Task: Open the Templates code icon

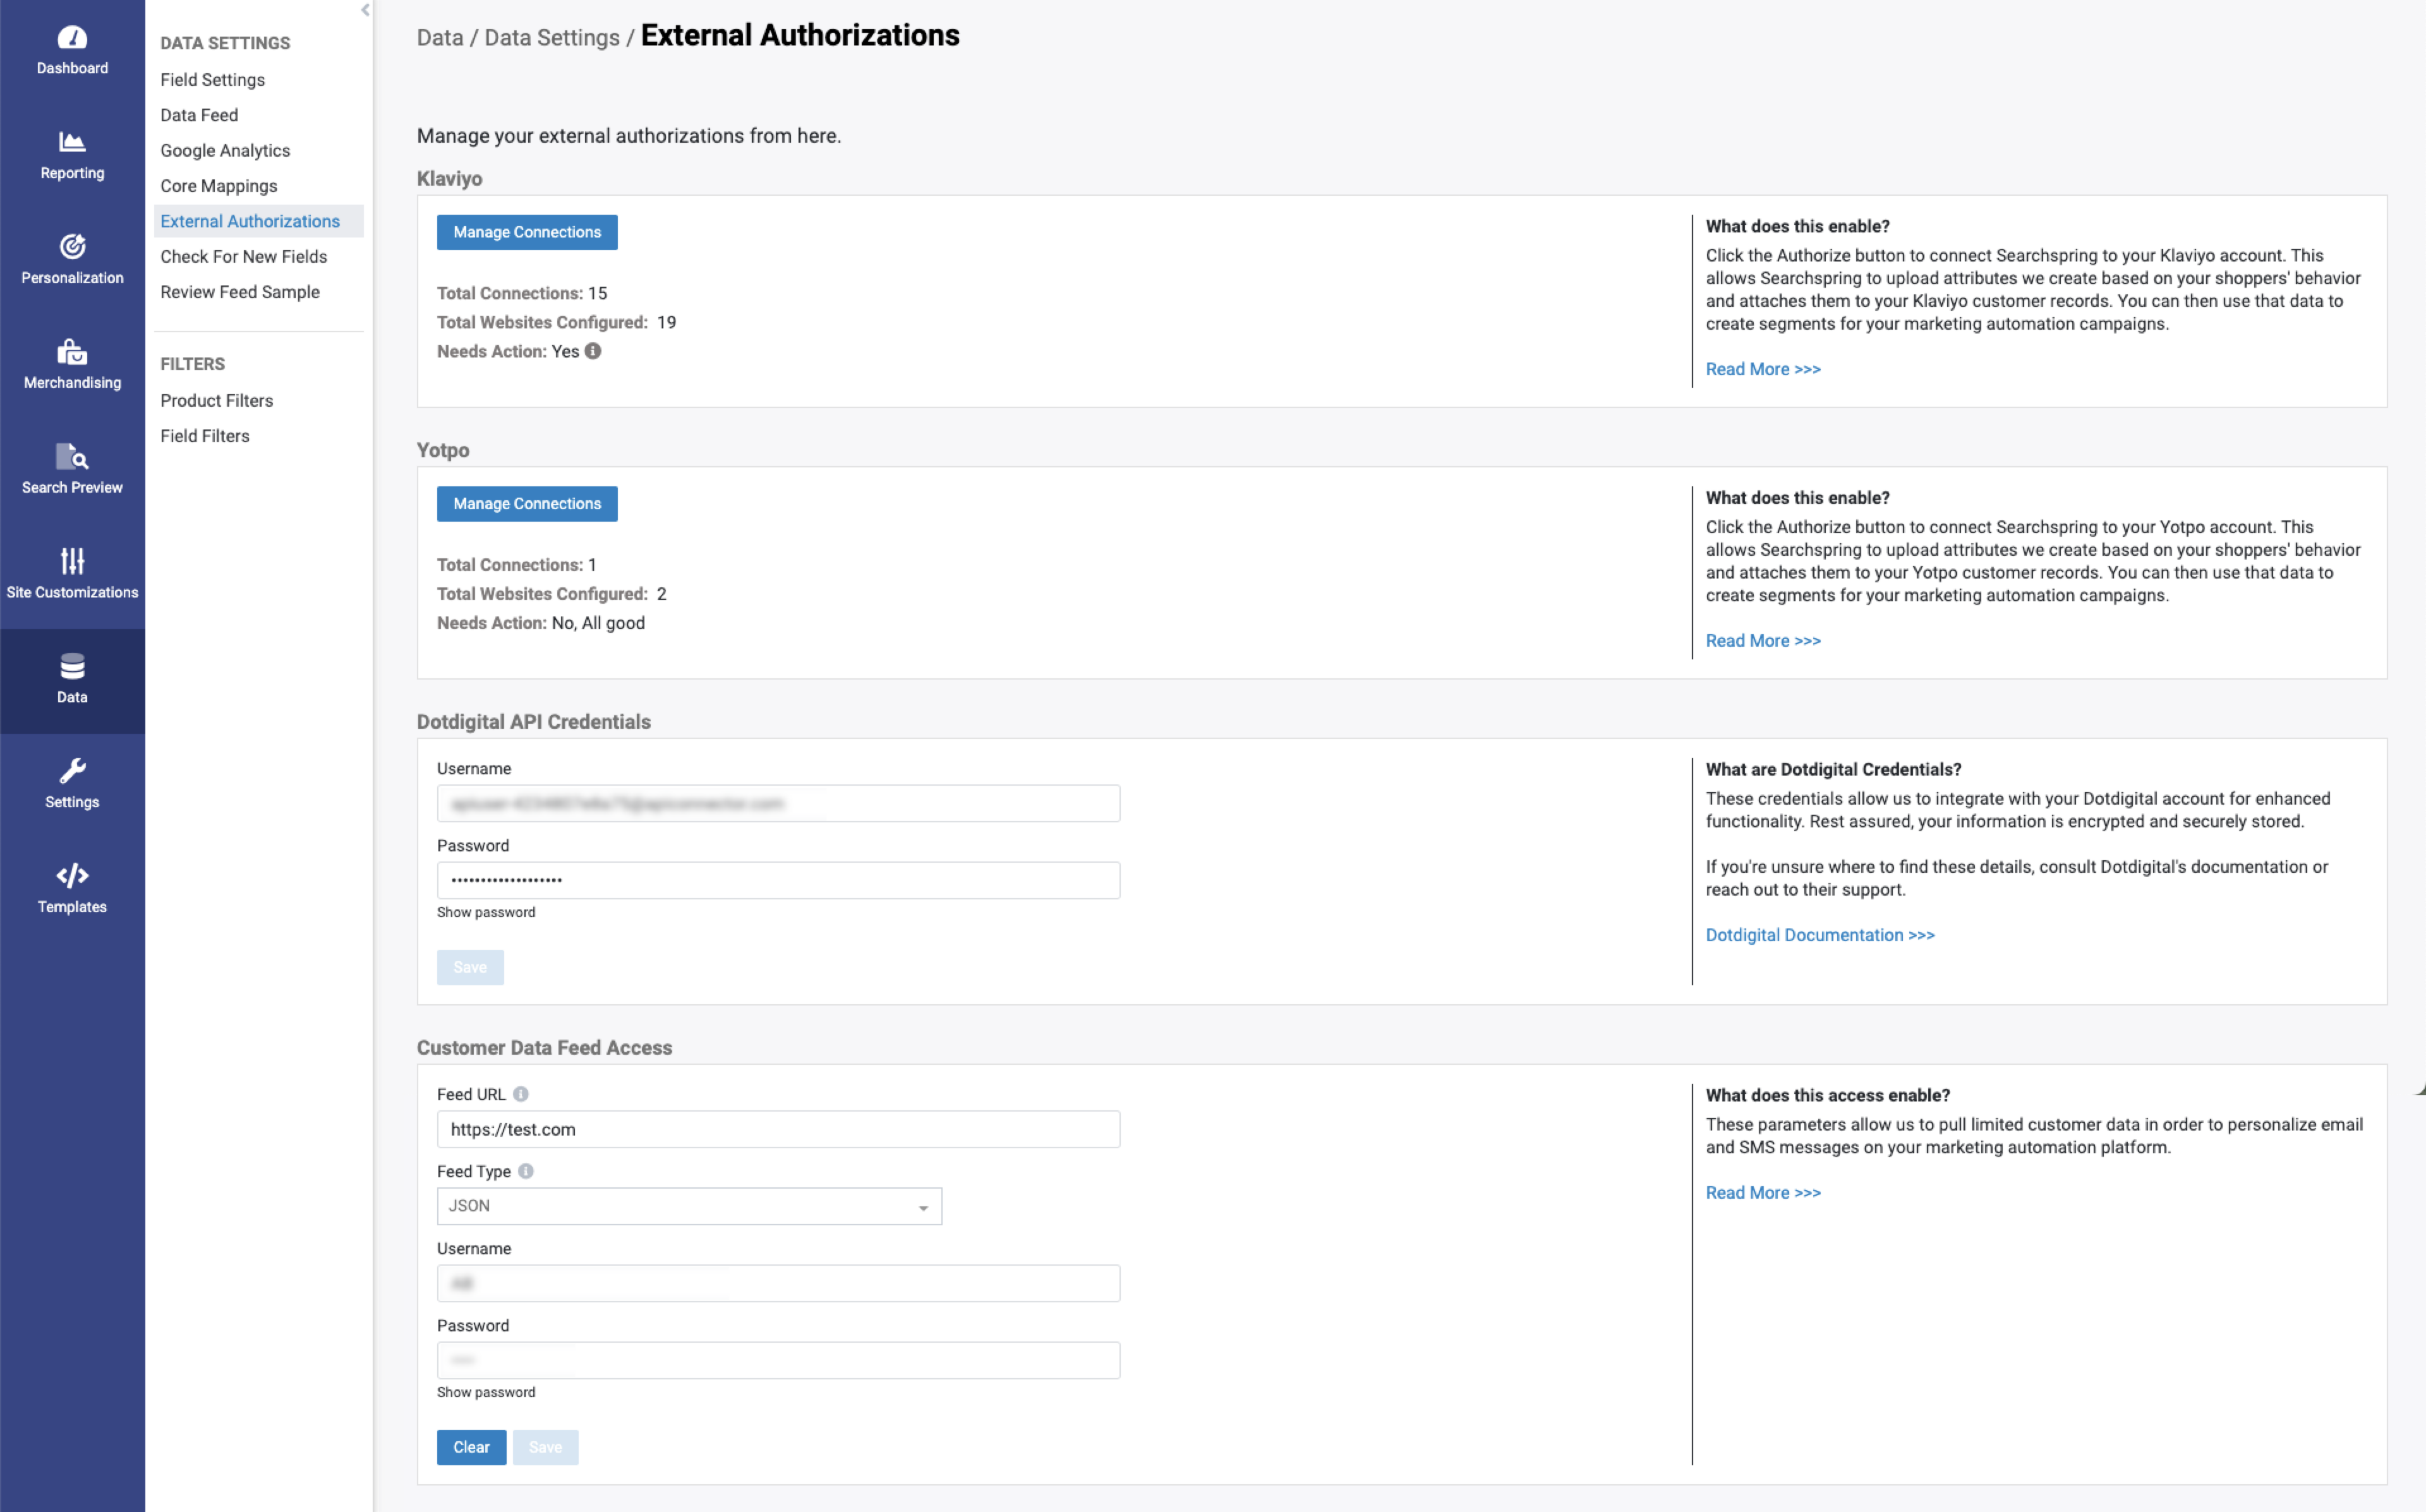Action: click(x=72, y=876)
